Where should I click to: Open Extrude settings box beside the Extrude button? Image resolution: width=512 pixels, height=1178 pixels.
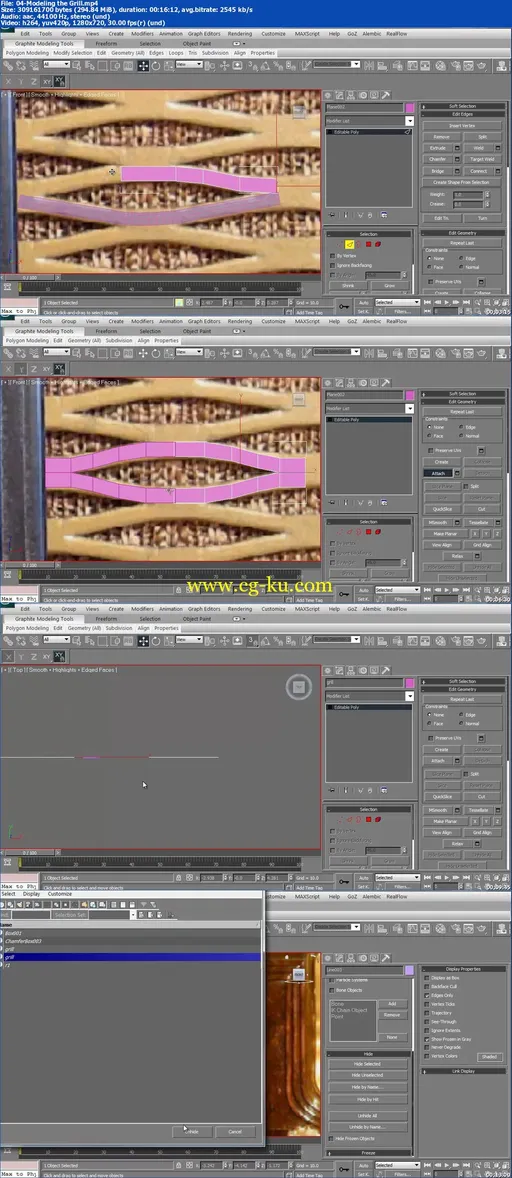pyautogui.click(x=456, y=148)
